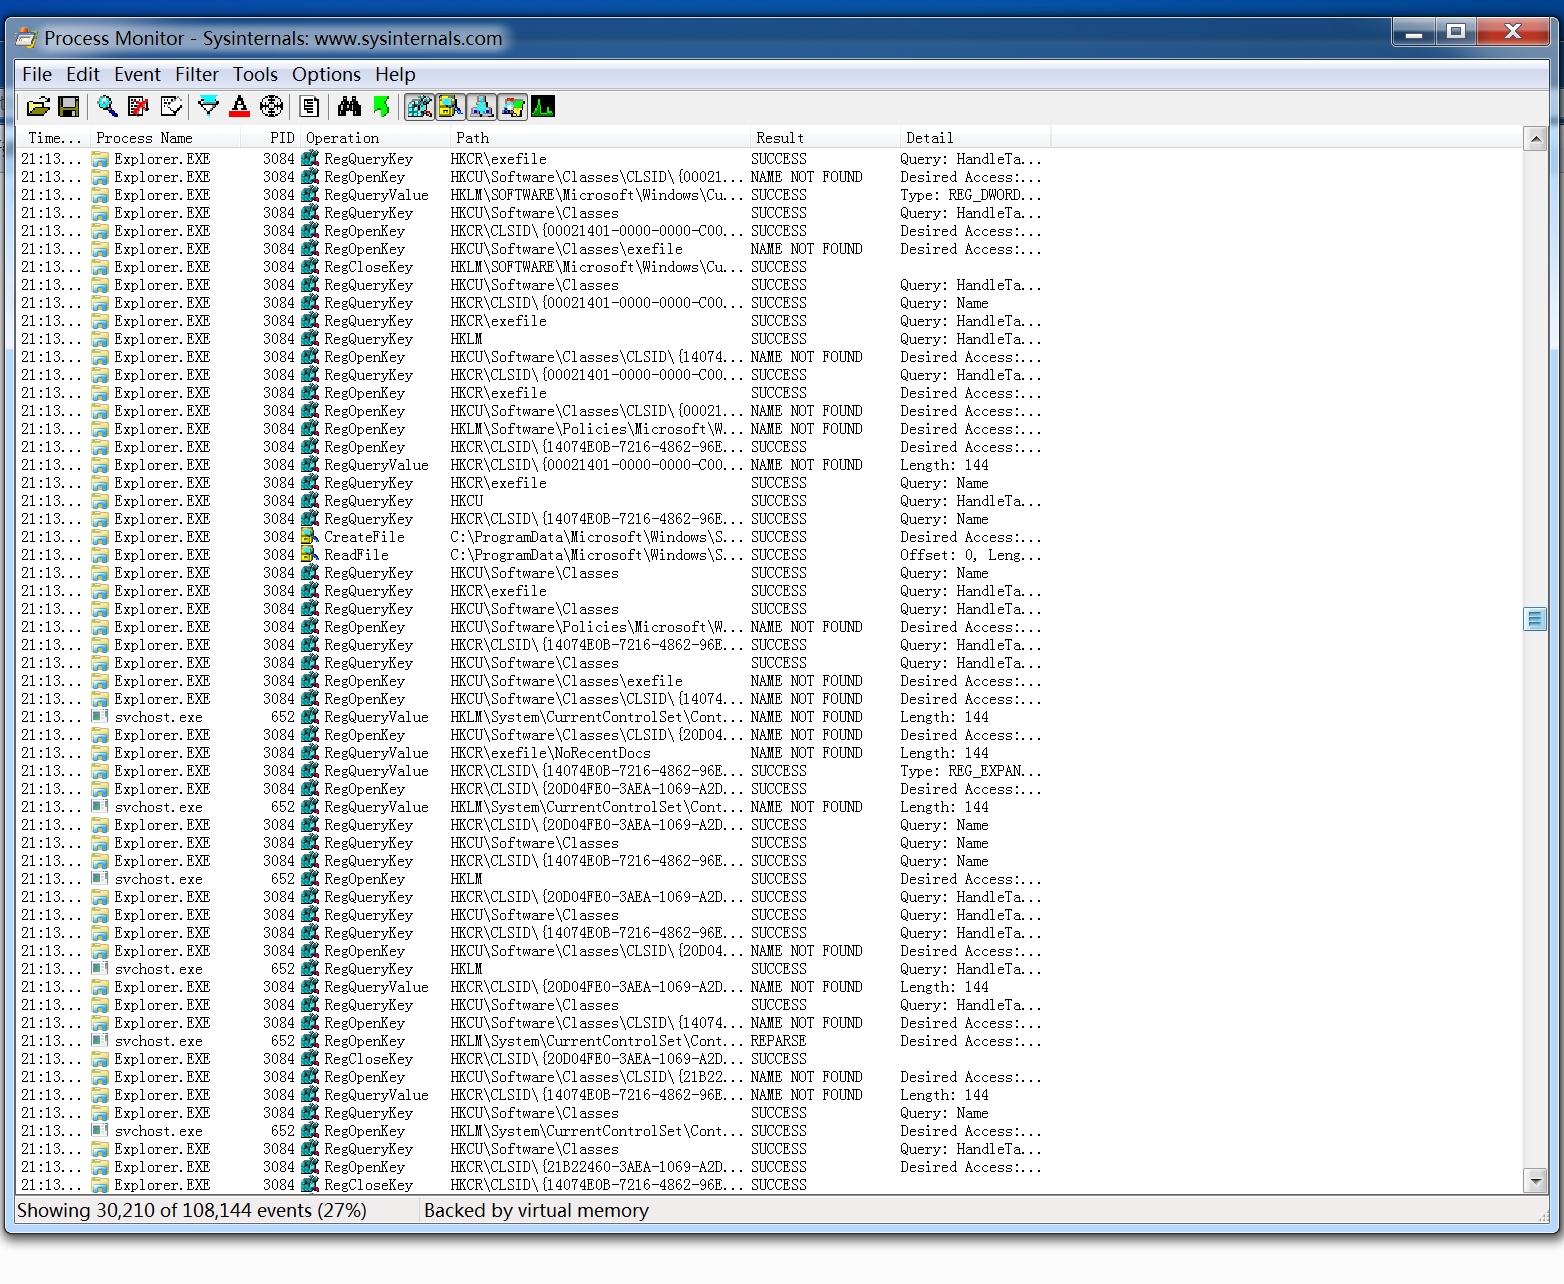
Task: Click the Detail column header
Action: tap(975, 138)
